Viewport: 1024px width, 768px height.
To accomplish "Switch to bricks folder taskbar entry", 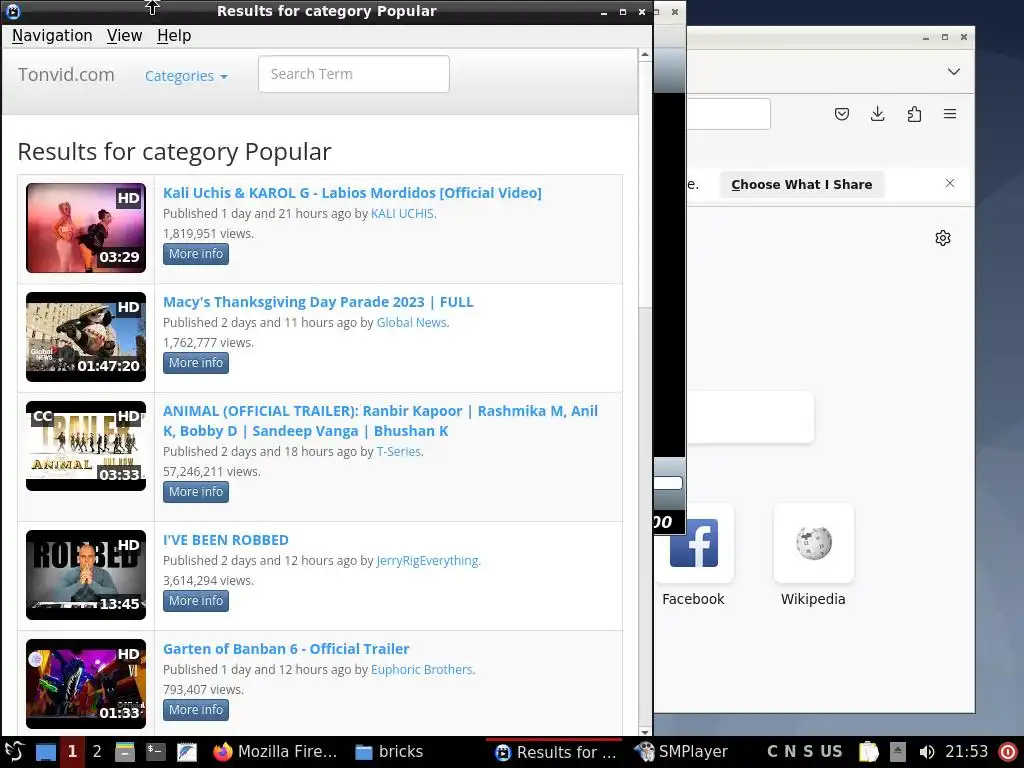I will pyautogui.click(x=389, y=752).
